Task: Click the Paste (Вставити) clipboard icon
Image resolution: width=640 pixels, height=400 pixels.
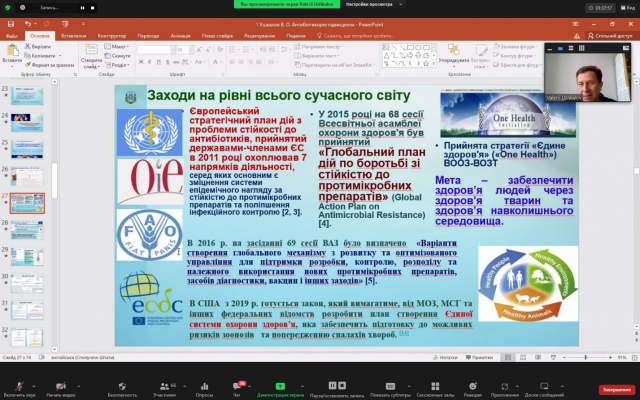Action: point(12,51)
